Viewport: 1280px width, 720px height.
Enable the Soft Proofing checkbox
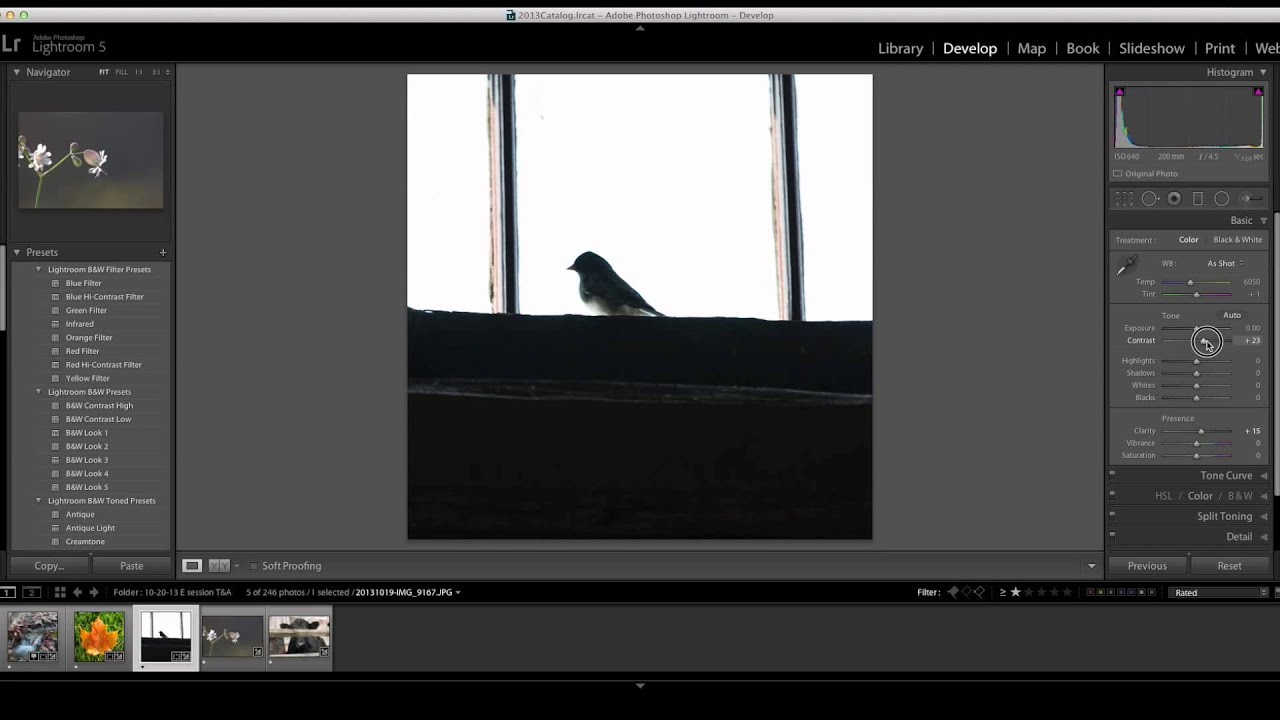(253, 566)
